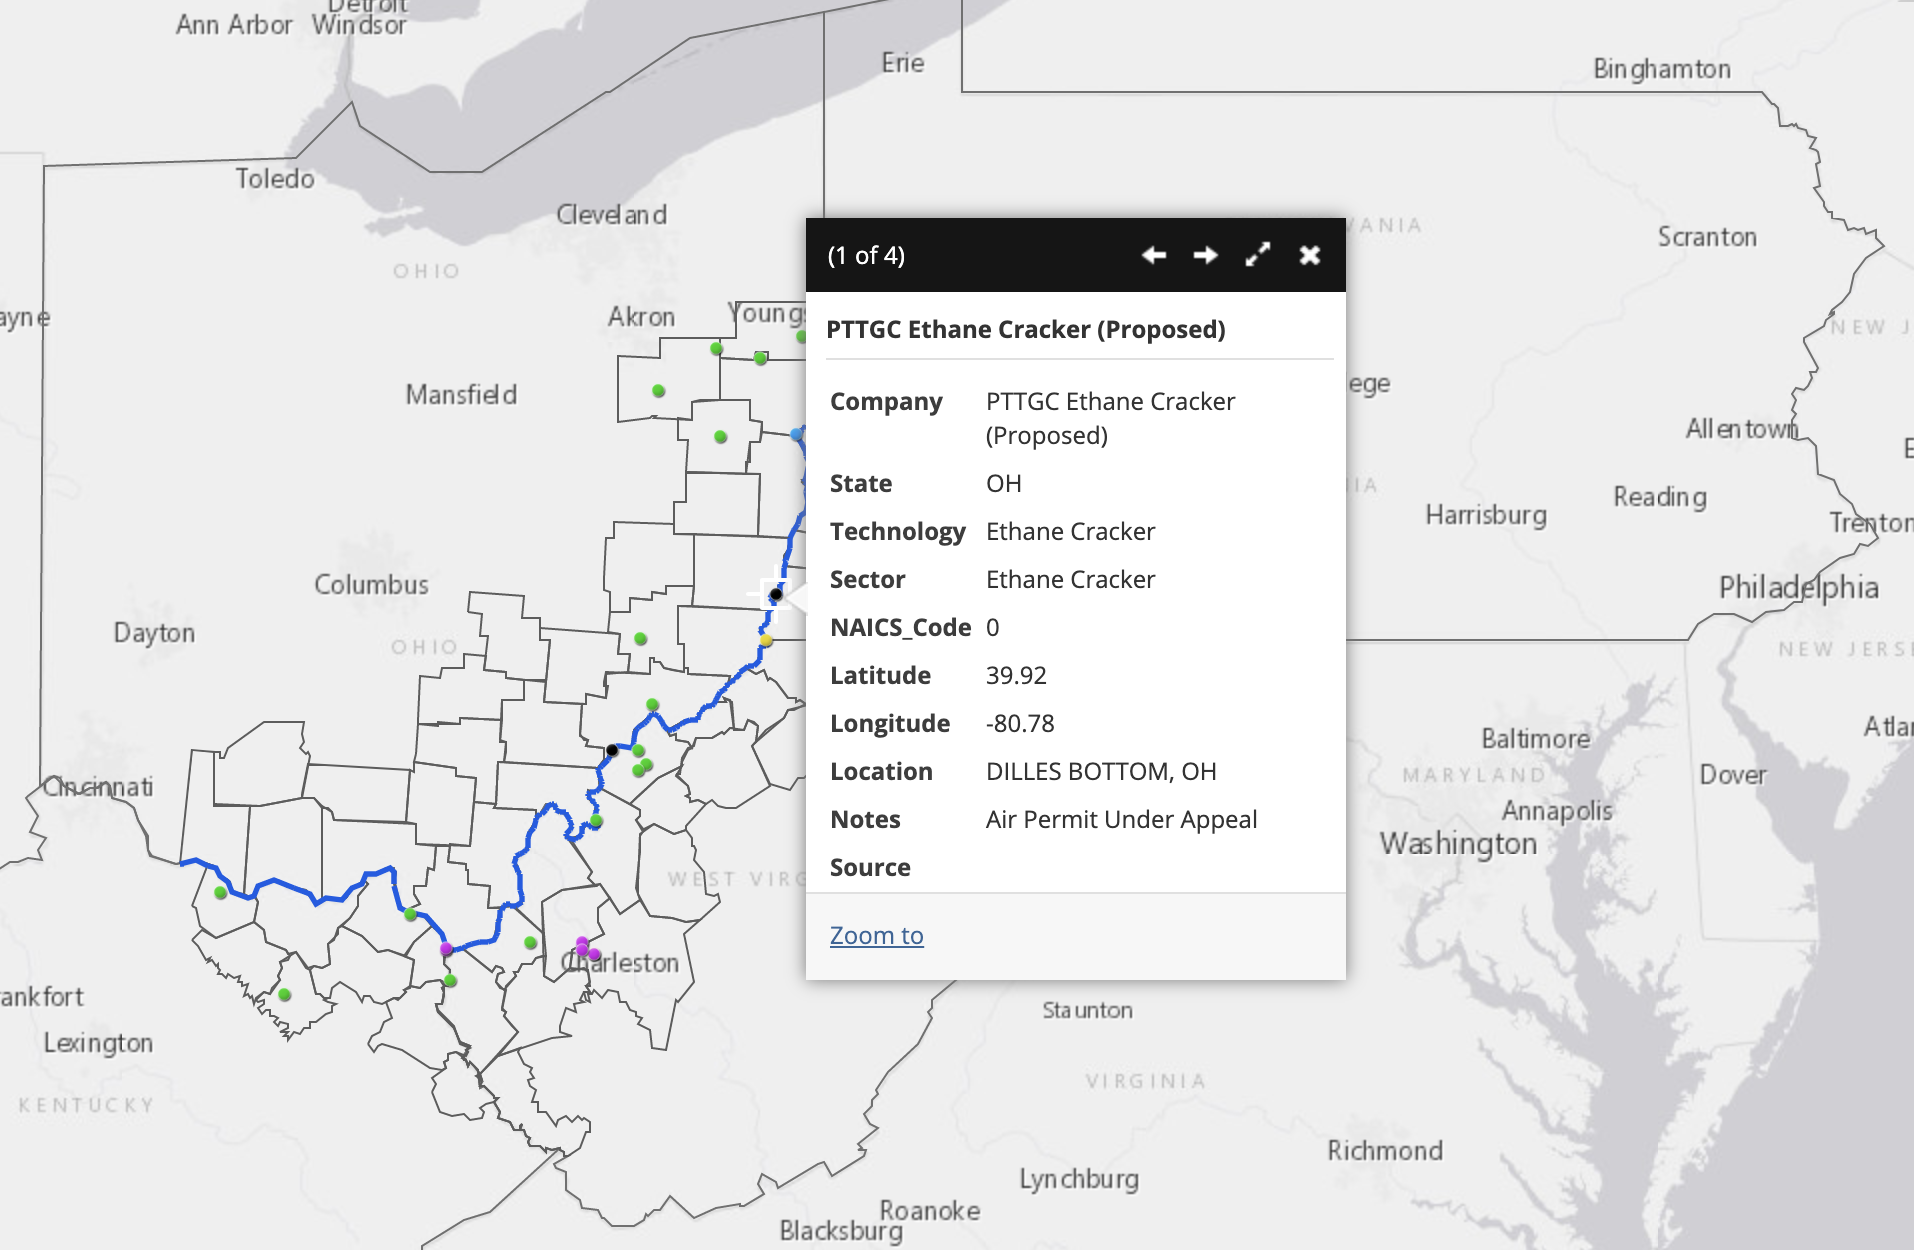
Task: Click the green marker directly below Akron
Action: [658, 391]
